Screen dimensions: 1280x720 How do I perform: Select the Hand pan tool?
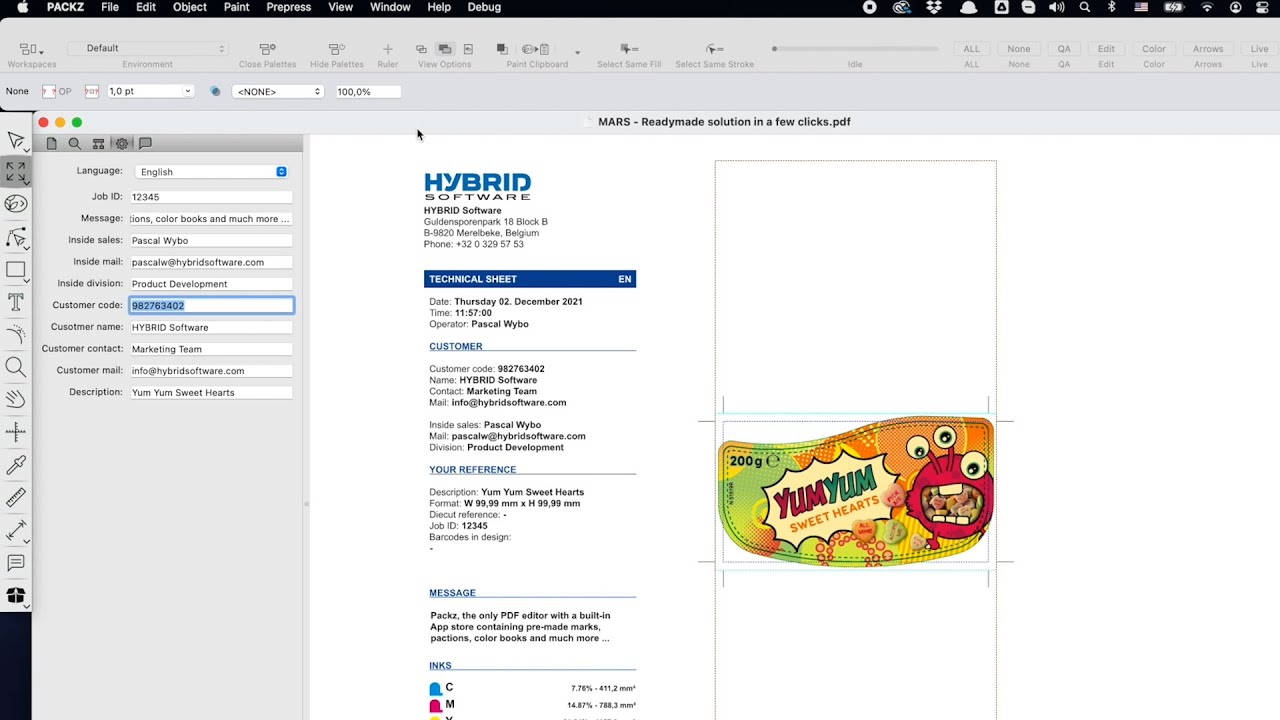pos(15,399)
